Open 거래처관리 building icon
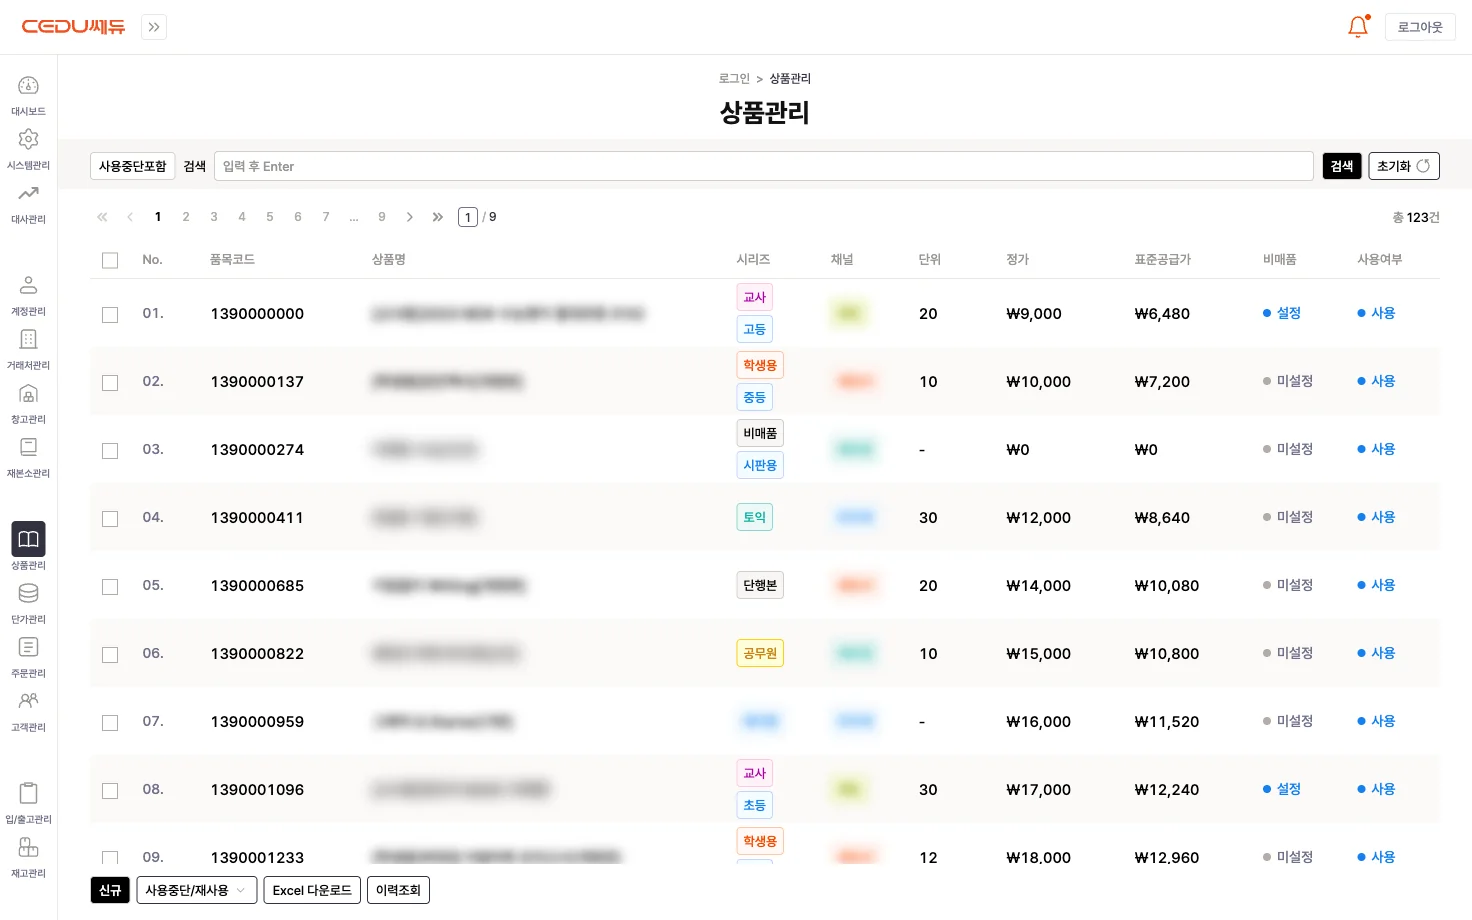The height and width of the screenshot is (920, 1472). (28, 339)
